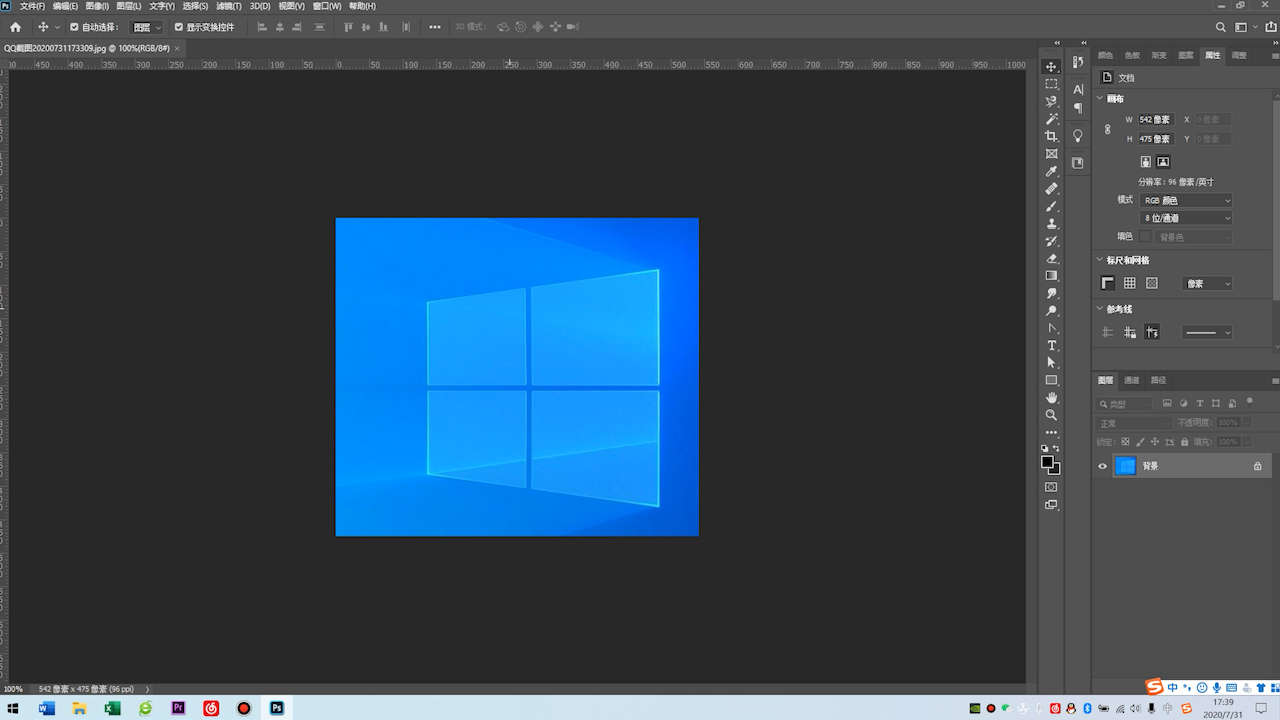Open the Paragraph panel icon
This screenshot has height=720, width=1280.
tap(1078, 109)
